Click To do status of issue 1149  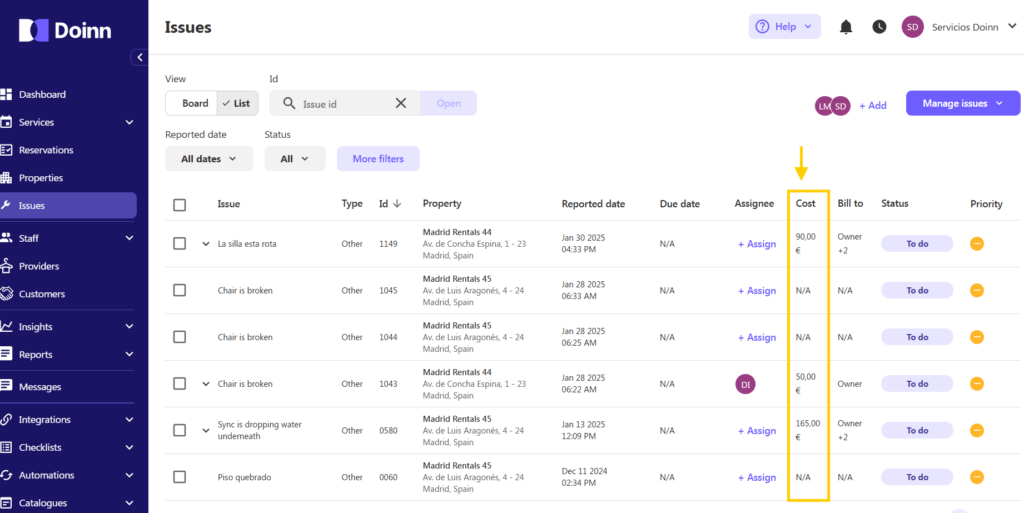917,244
